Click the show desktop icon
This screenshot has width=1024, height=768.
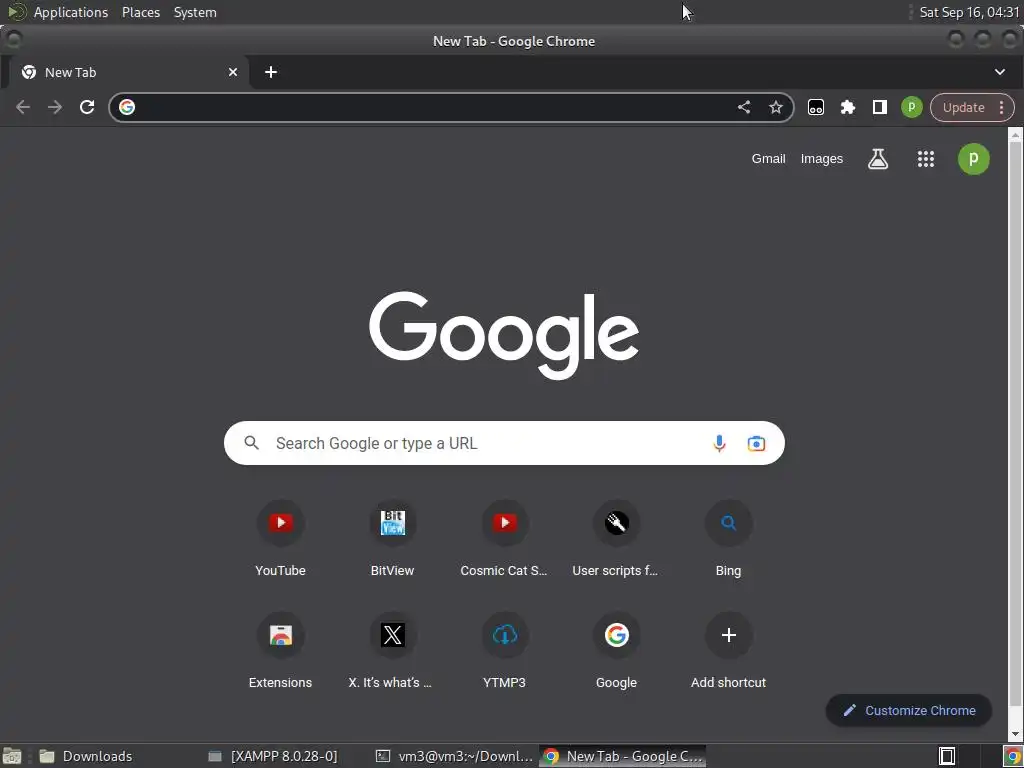(12, 756)
